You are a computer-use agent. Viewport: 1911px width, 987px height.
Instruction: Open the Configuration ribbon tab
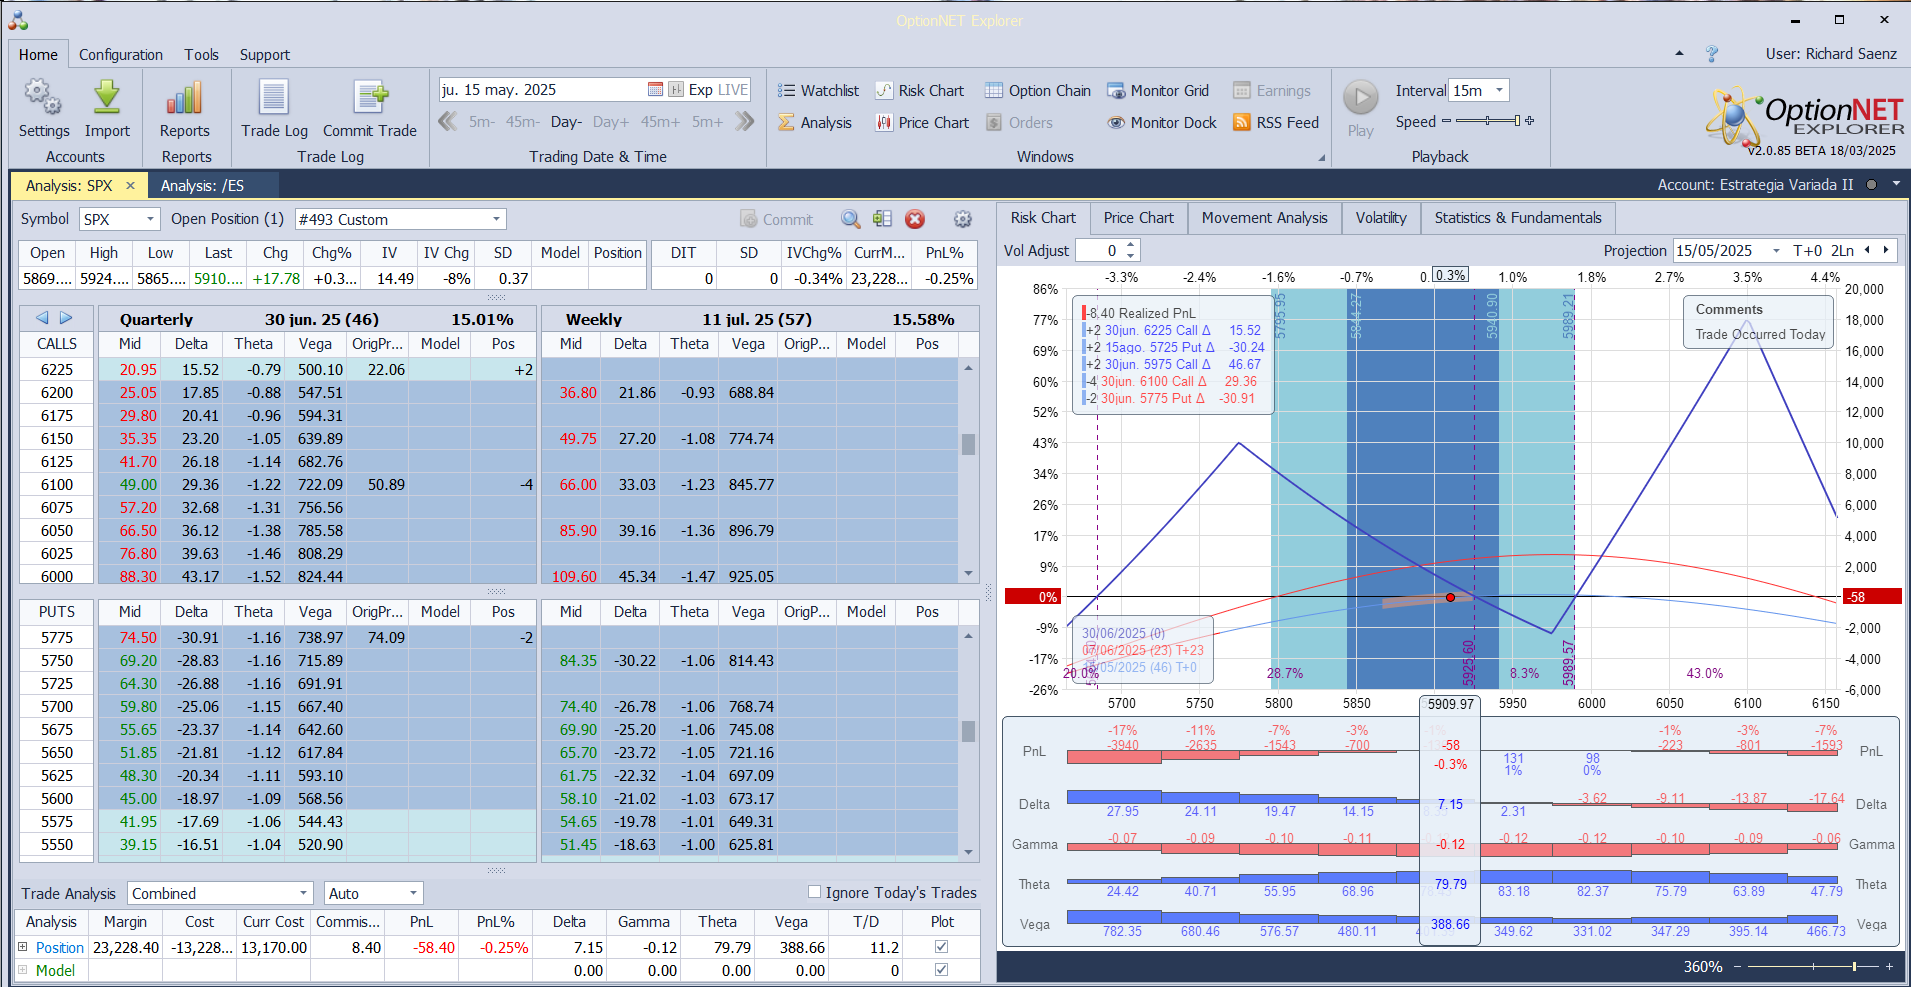pos(121,55)
